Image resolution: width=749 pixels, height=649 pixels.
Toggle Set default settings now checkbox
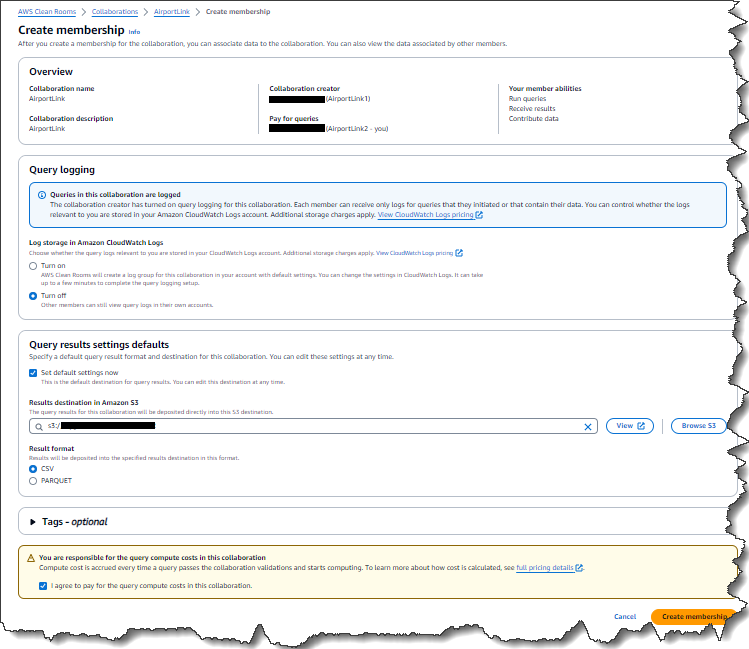click(x=33, y=372)
